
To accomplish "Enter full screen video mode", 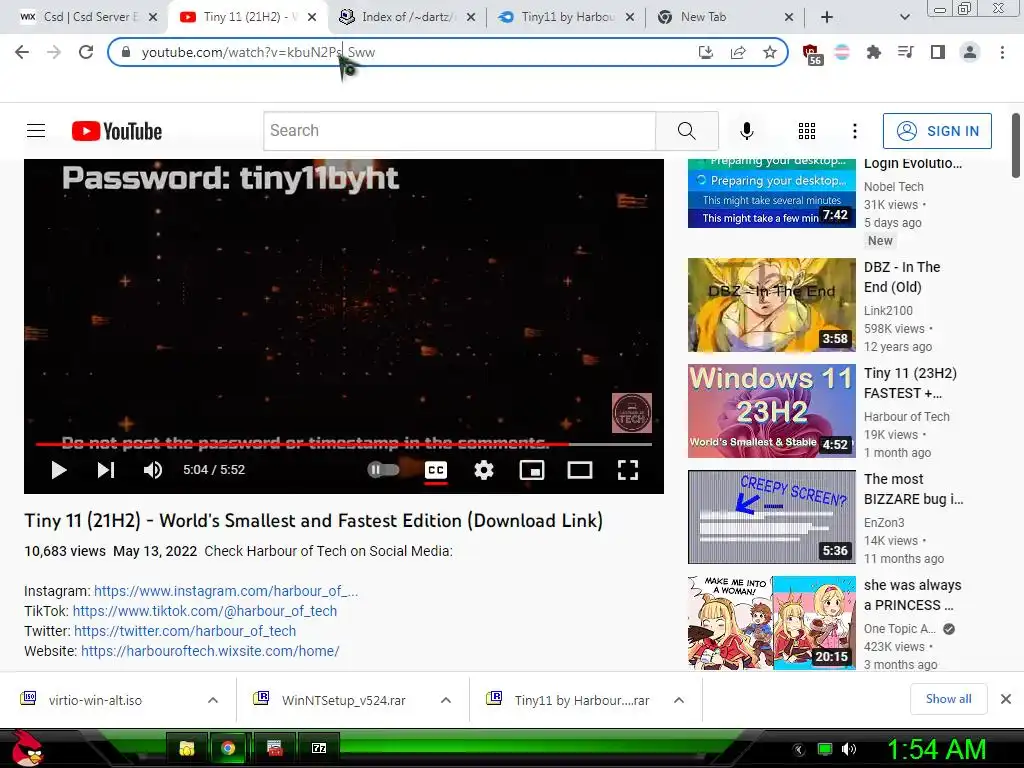I will (628, 470).
